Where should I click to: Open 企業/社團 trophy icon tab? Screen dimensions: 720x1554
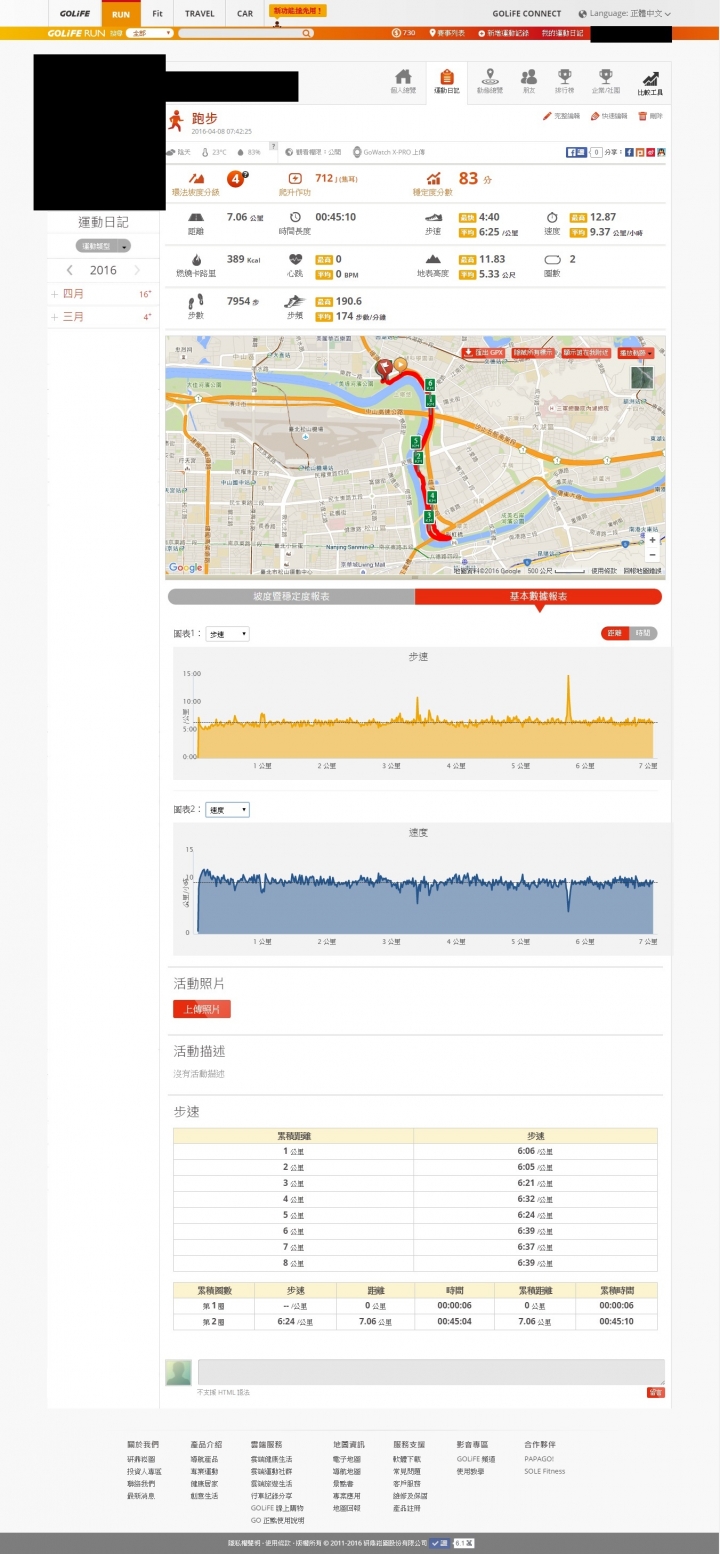coord(605,82)
